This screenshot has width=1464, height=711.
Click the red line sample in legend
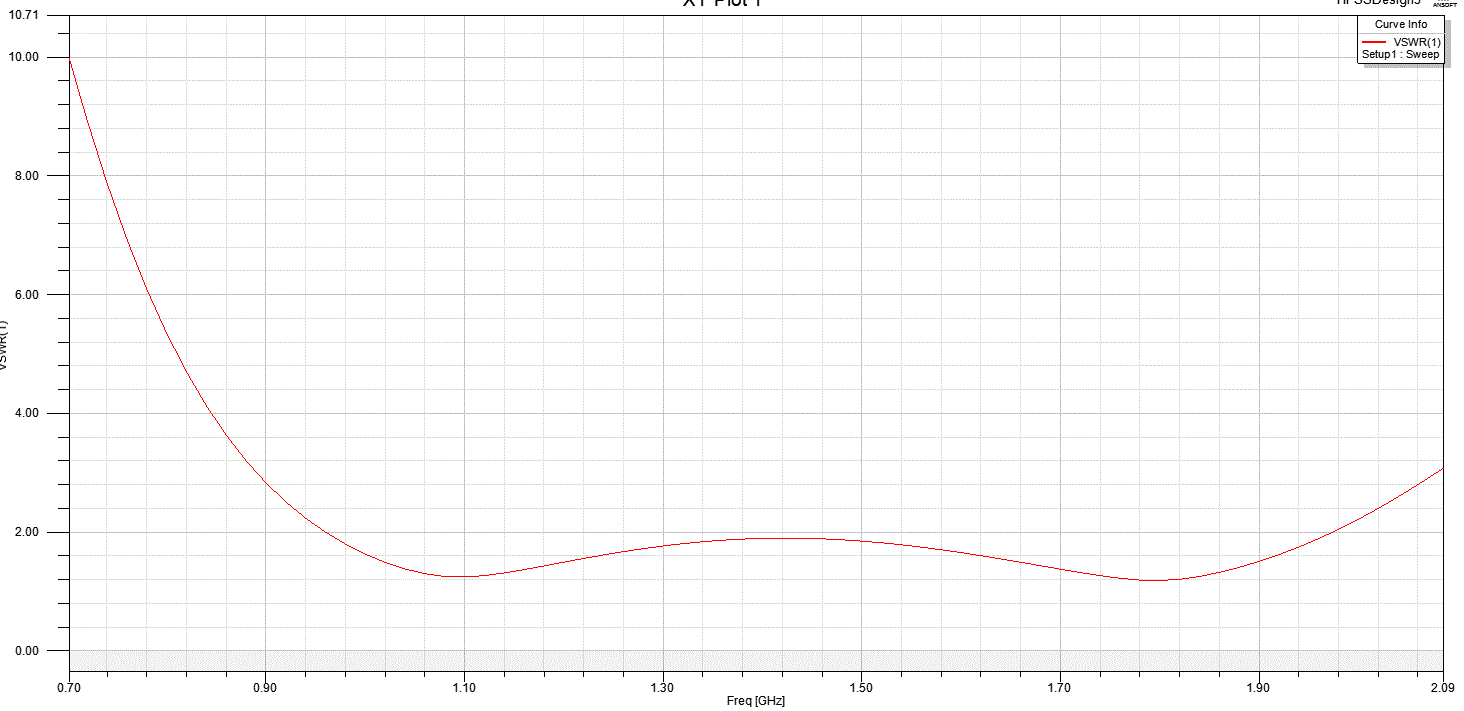(1374, 41)
